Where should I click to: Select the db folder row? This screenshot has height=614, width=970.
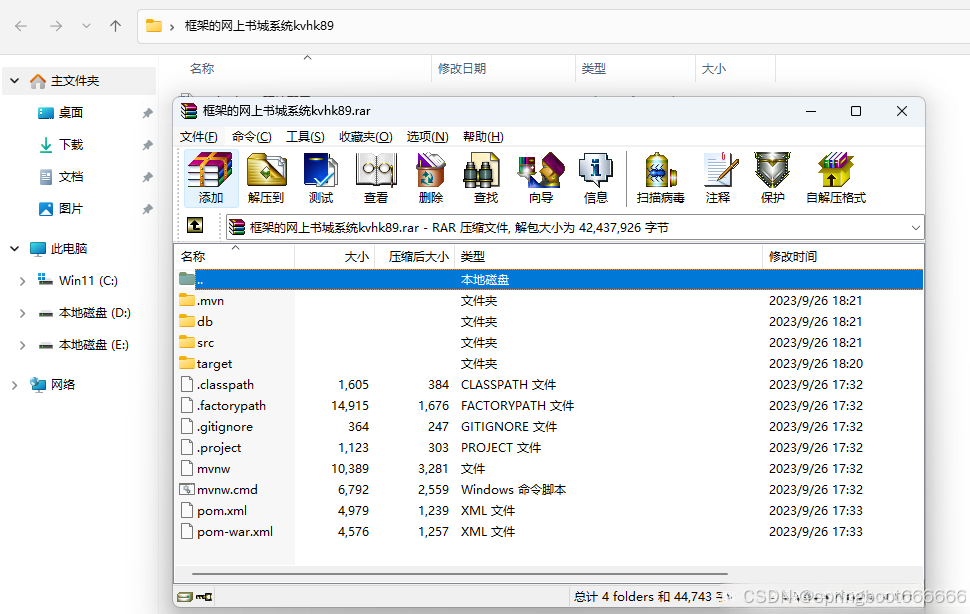click(549, 322)
